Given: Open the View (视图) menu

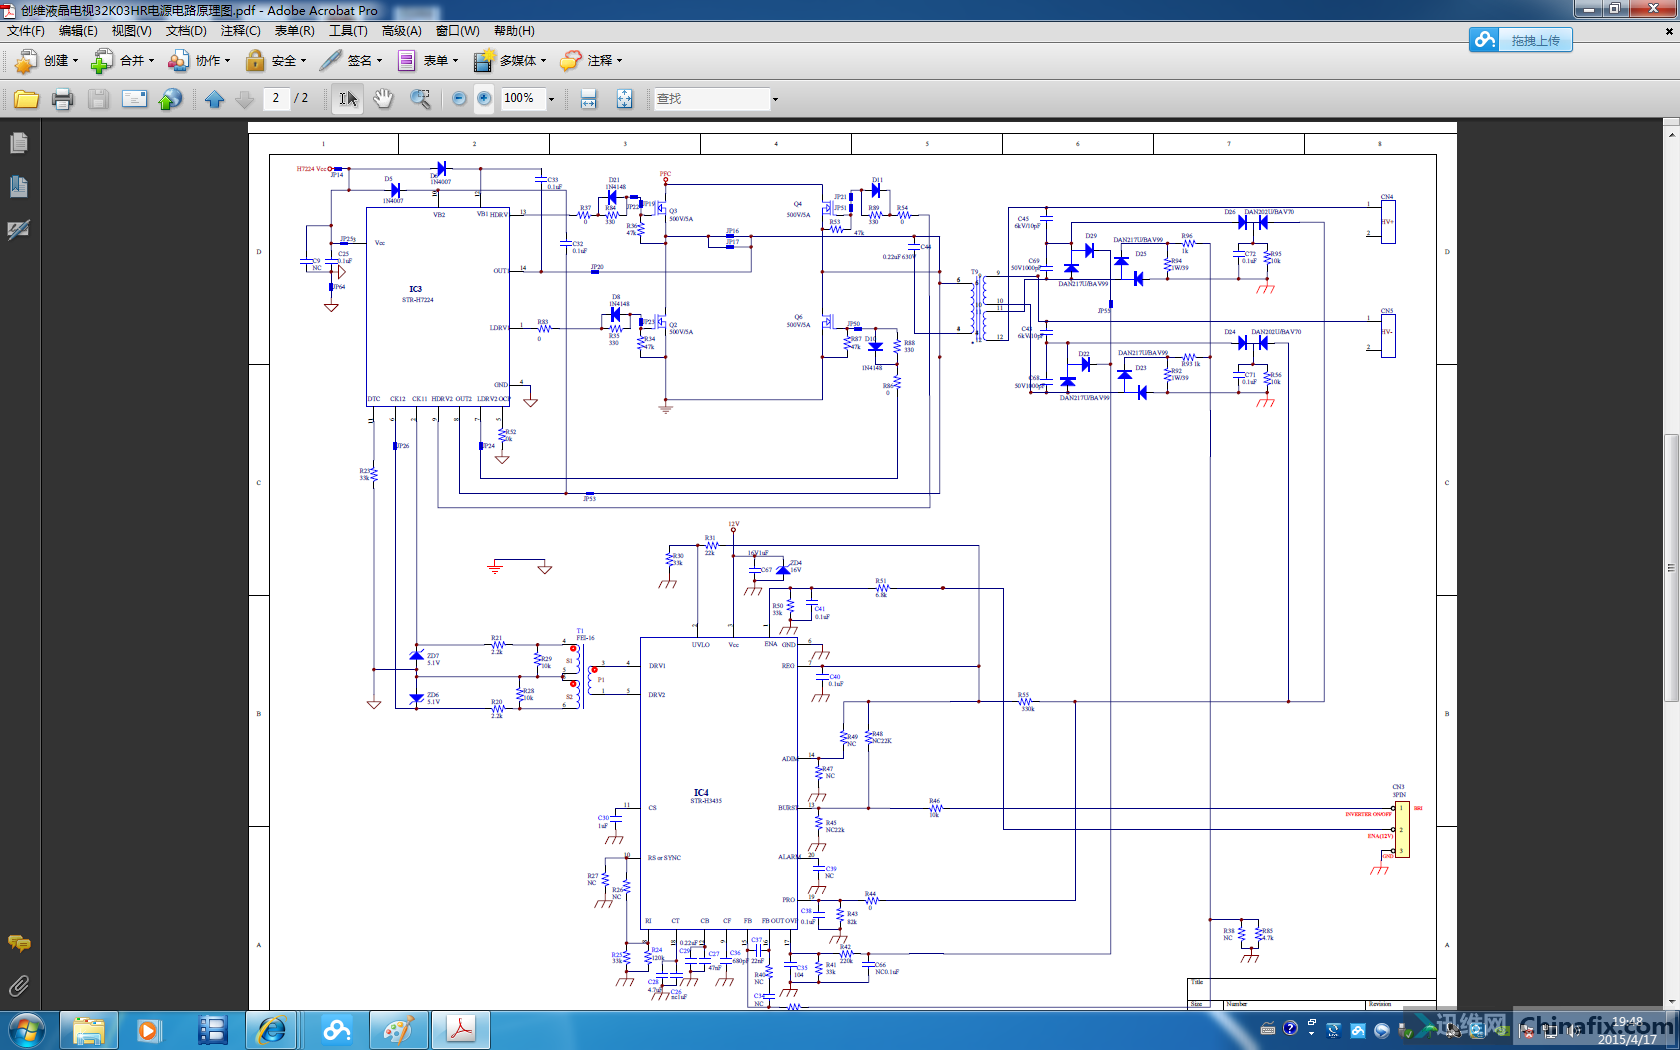Looking at the screenshot, I should [x=131, y=31].
